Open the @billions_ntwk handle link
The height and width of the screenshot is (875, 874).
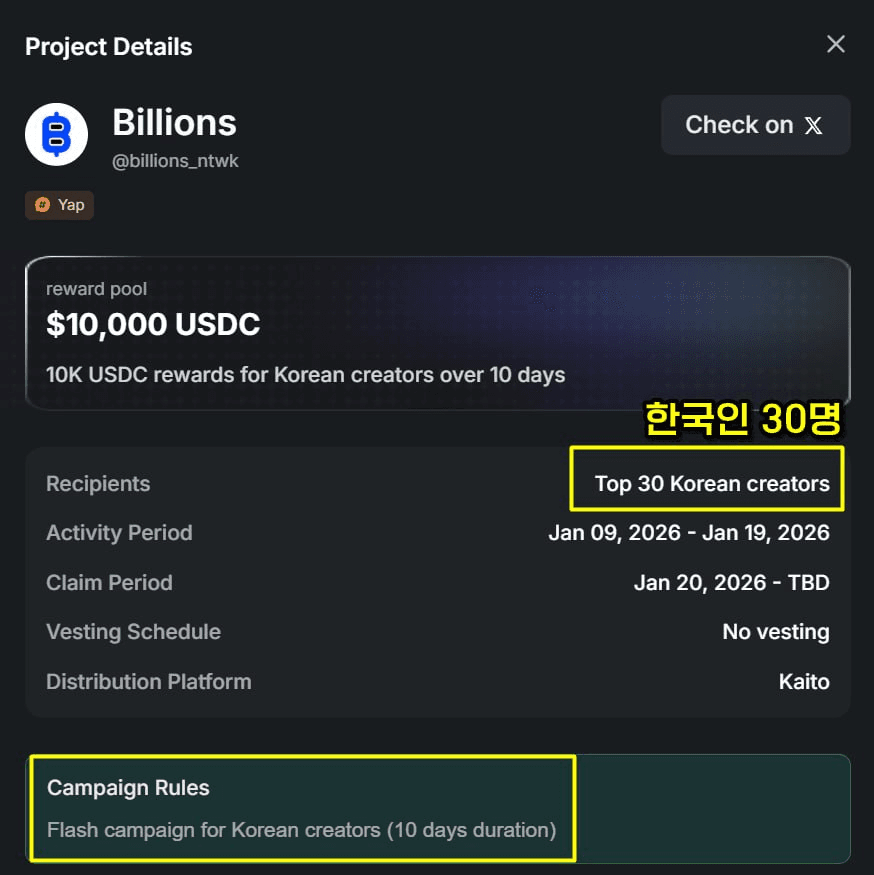coord(175,161)
